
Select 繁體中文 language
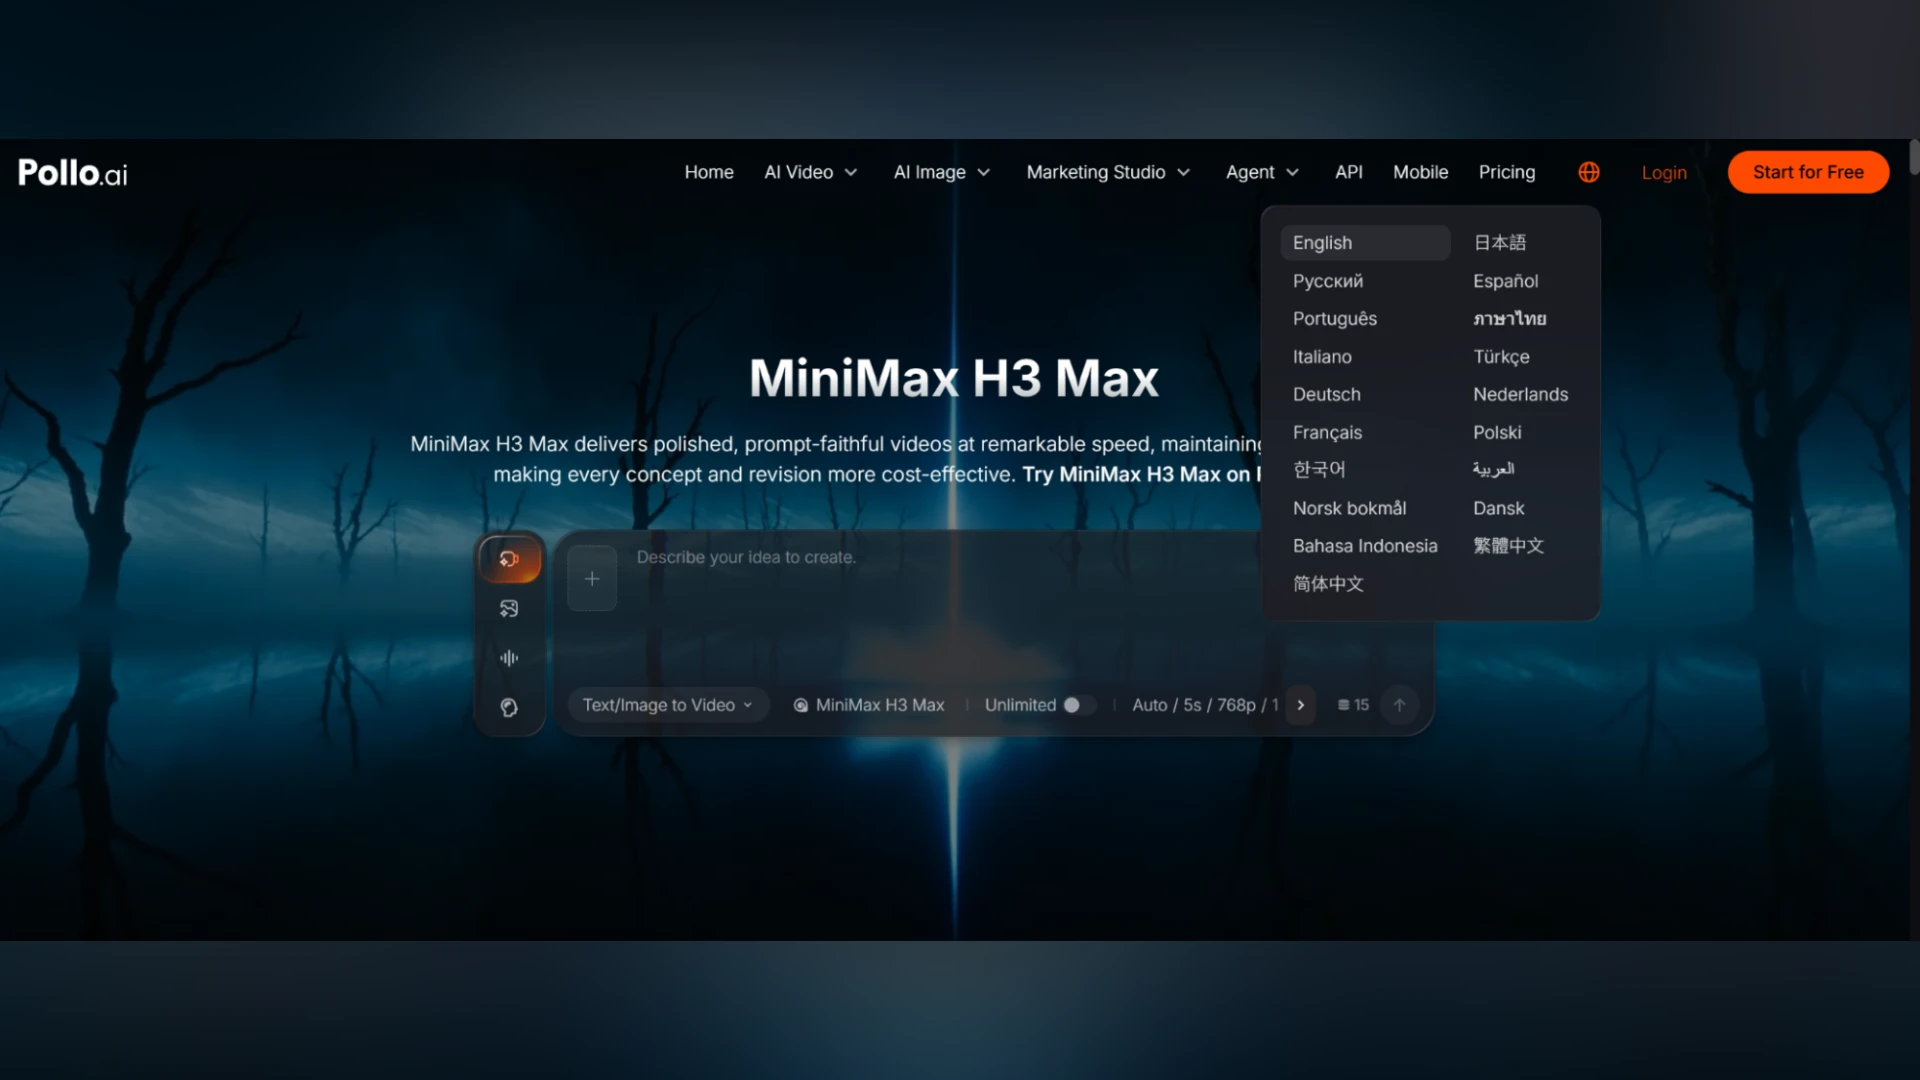coord(1508,546)
